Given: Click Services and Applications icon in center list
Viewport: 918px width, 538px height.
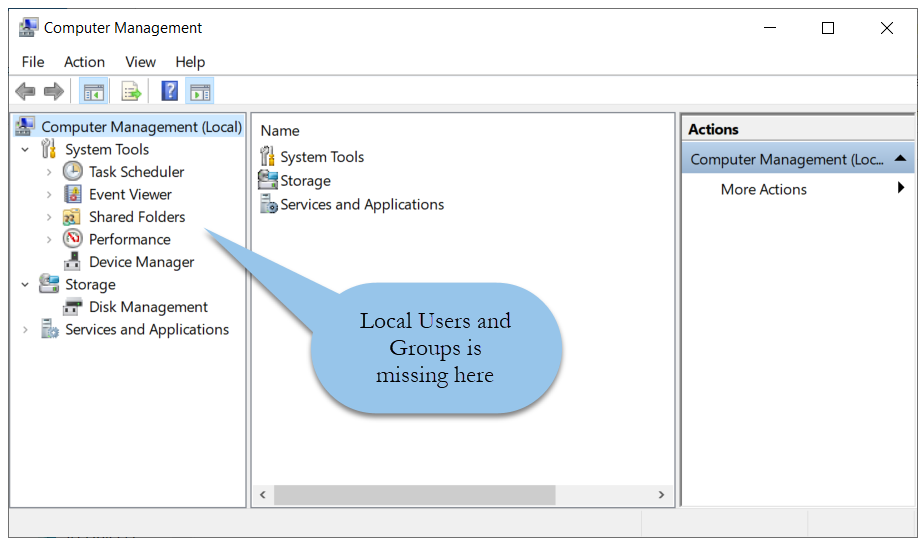Looking at the screenshot, I should pos(269,204).
